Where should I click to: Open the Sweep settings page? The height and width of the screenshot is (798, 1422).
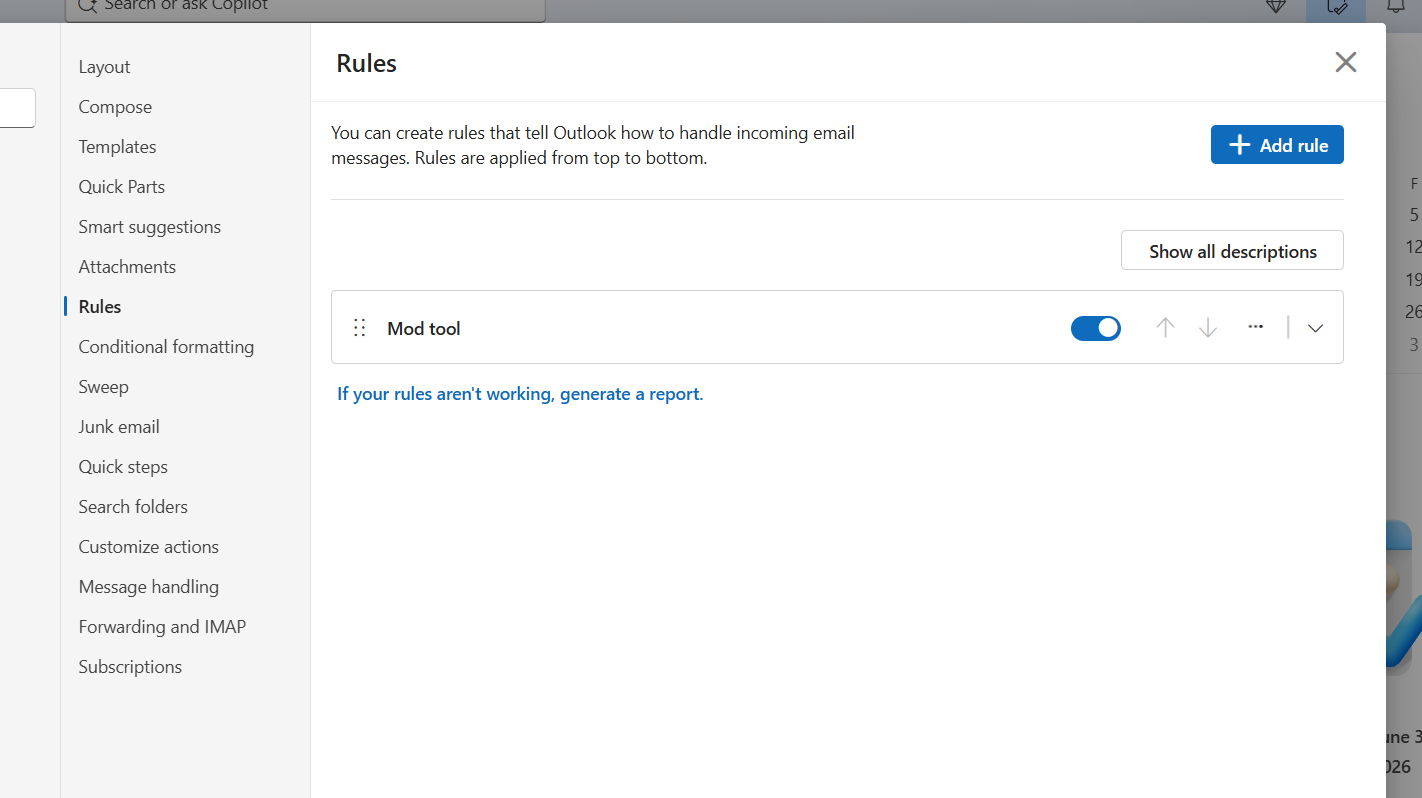pos(104,387)
